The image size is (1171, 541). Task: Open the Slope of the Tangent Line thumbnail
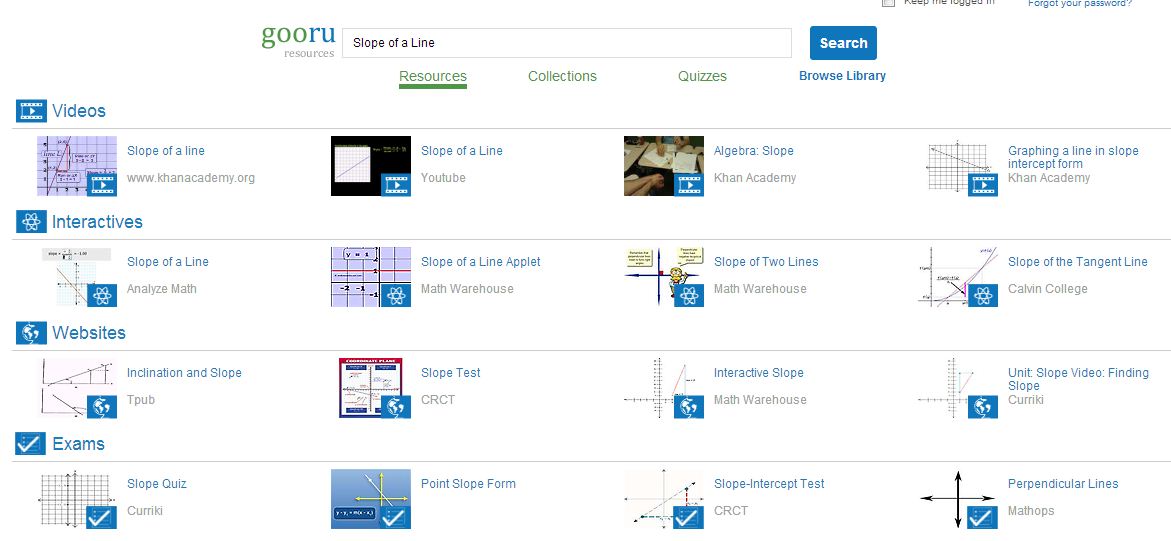click(958, 276)
